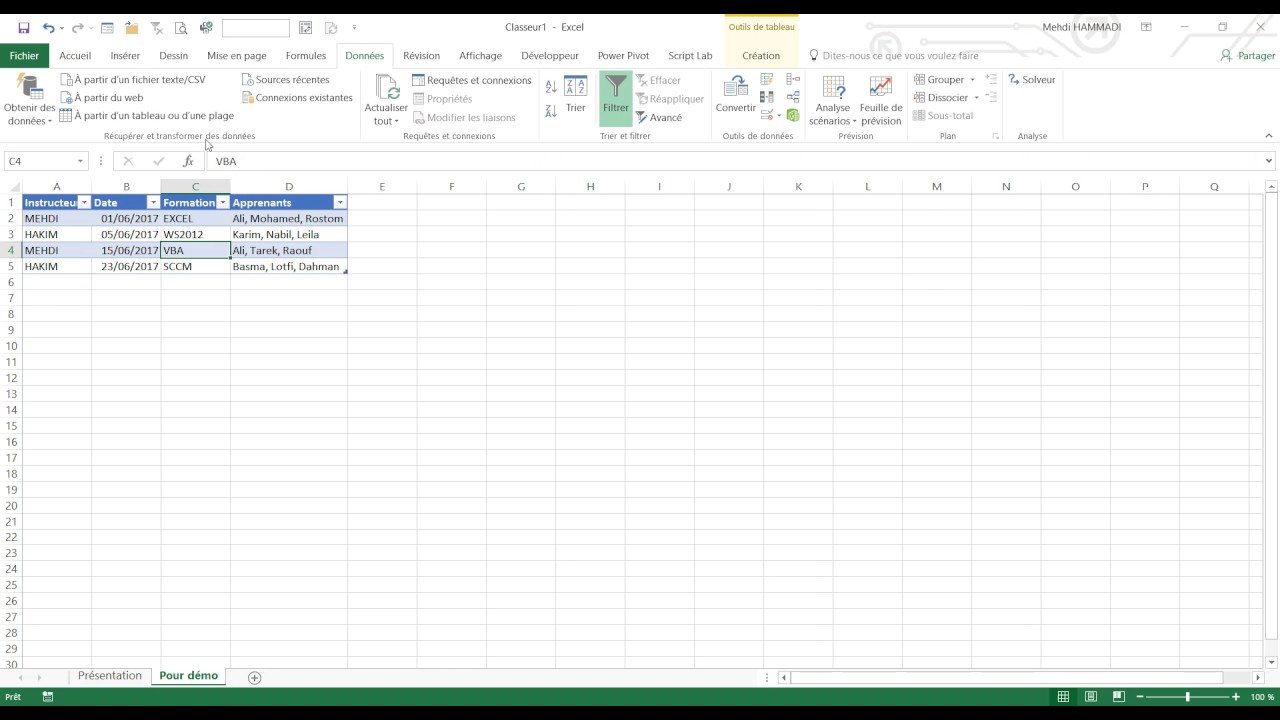Expand the Dissocier dropdown arrow
1280x720 pixels.
click(976, 98)
